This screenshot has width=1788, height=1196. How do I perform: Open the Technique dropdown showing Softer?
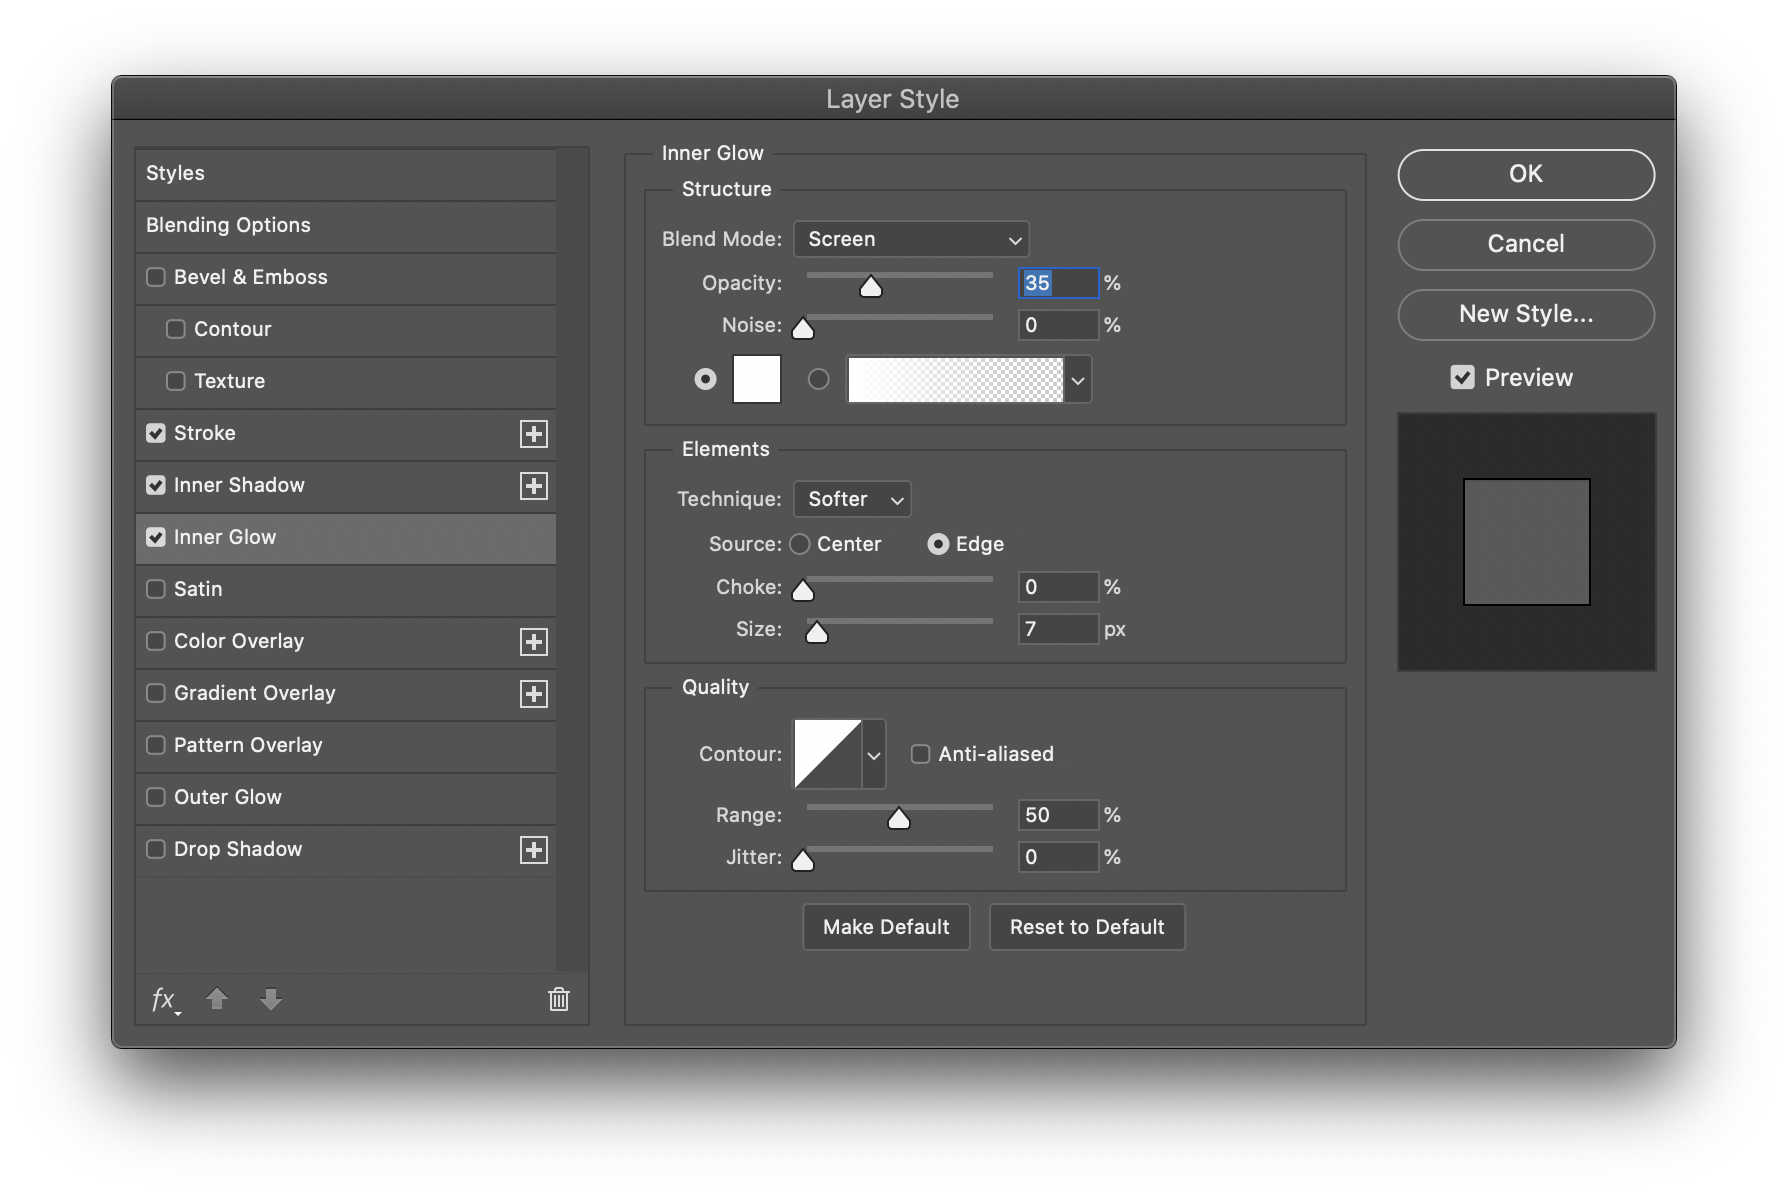pos(851,499)
